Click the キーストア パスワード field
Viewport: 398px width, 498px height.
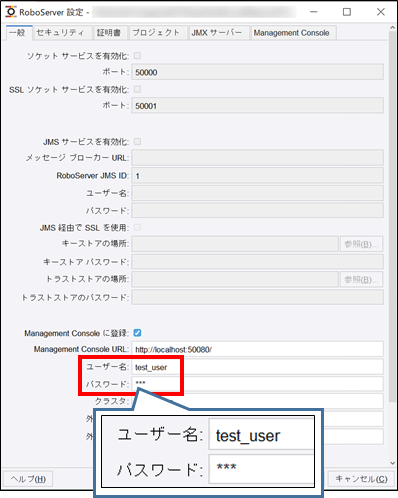click(257, 262)
